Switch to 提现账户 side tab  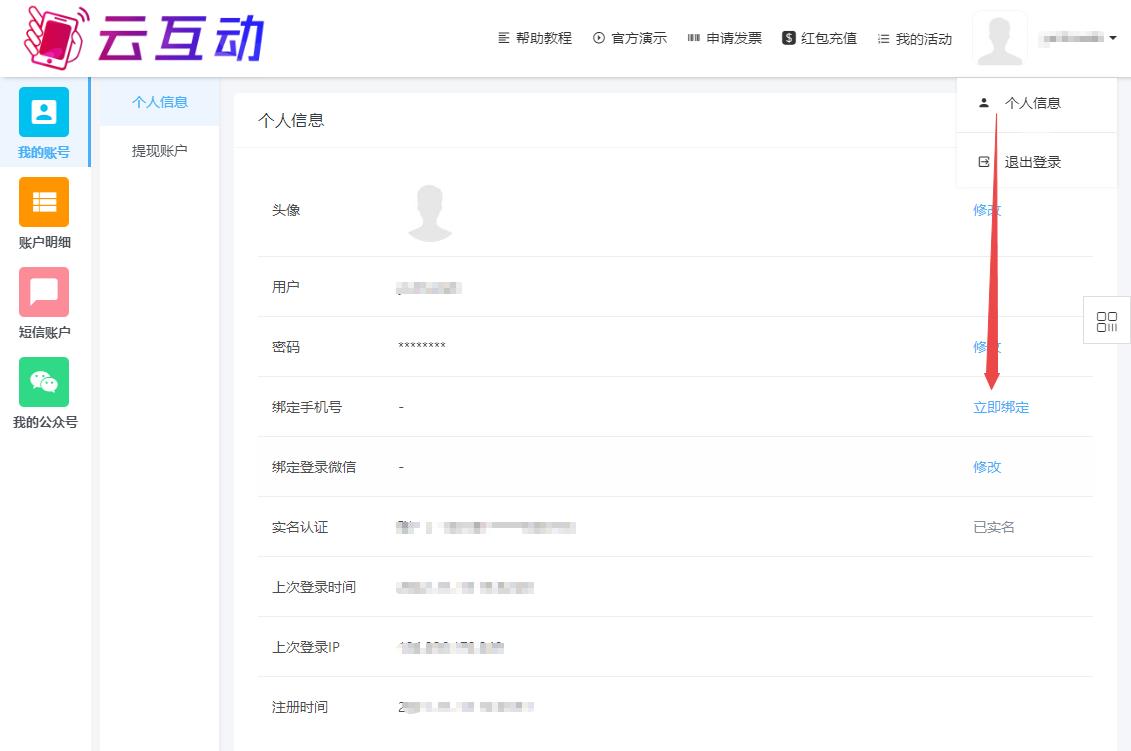pos(160,151)
